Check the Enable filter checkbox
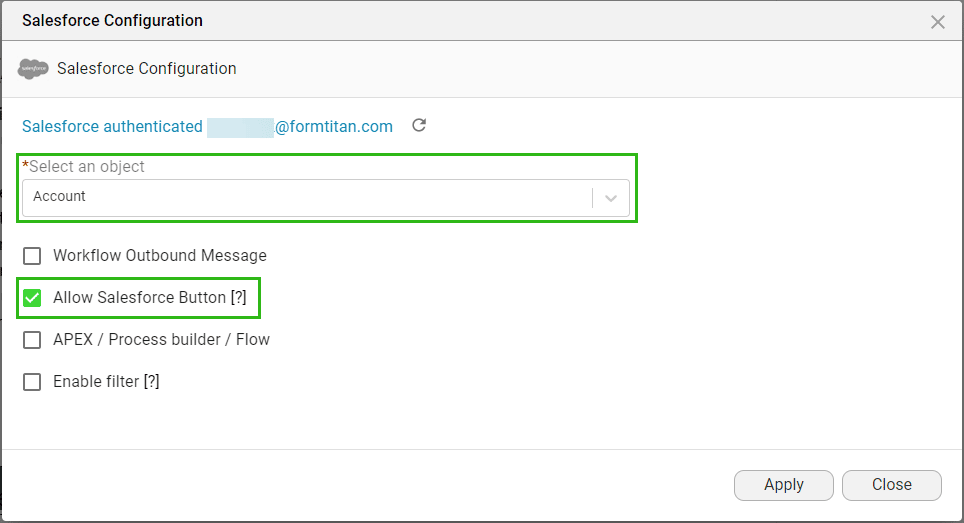 (33, 382)
